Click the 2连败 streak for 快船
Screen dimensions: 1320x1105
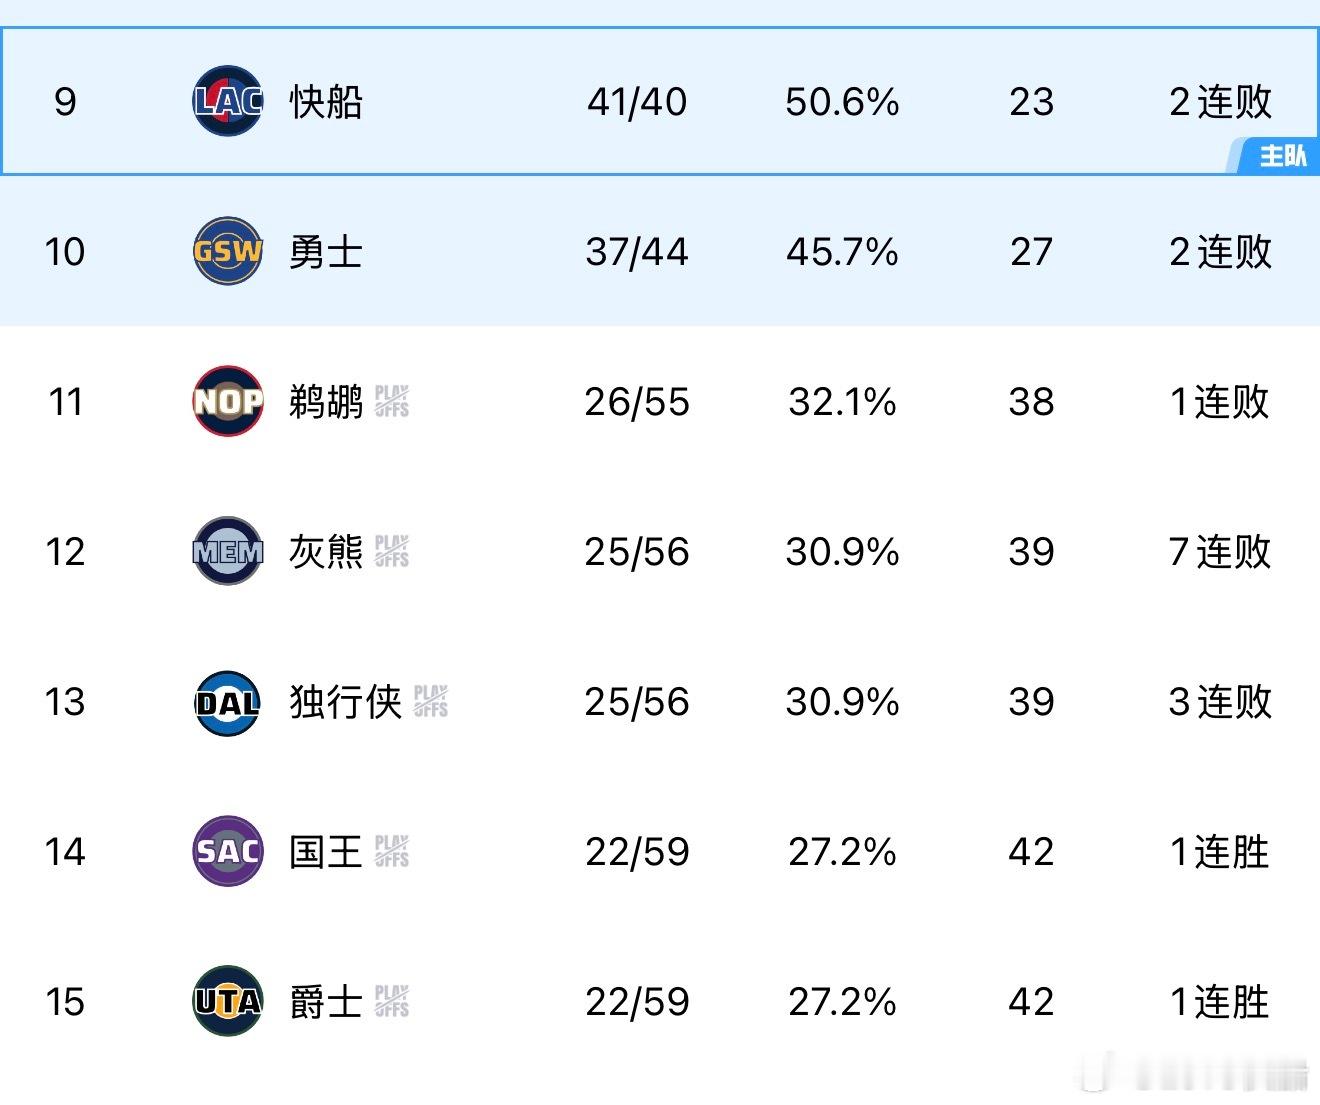click(1219, 100)
